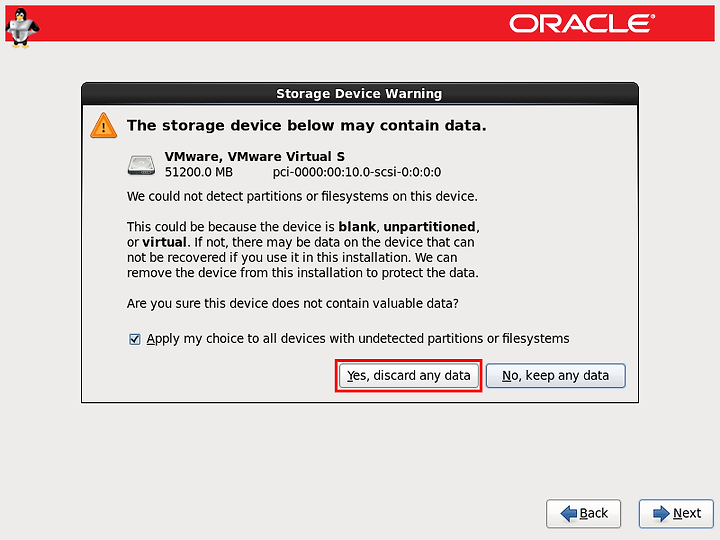Click the Storage Device Warning title bar
The height and width of the screenshot is (540, 720).
pyautogui.click(x=360, y=94)
